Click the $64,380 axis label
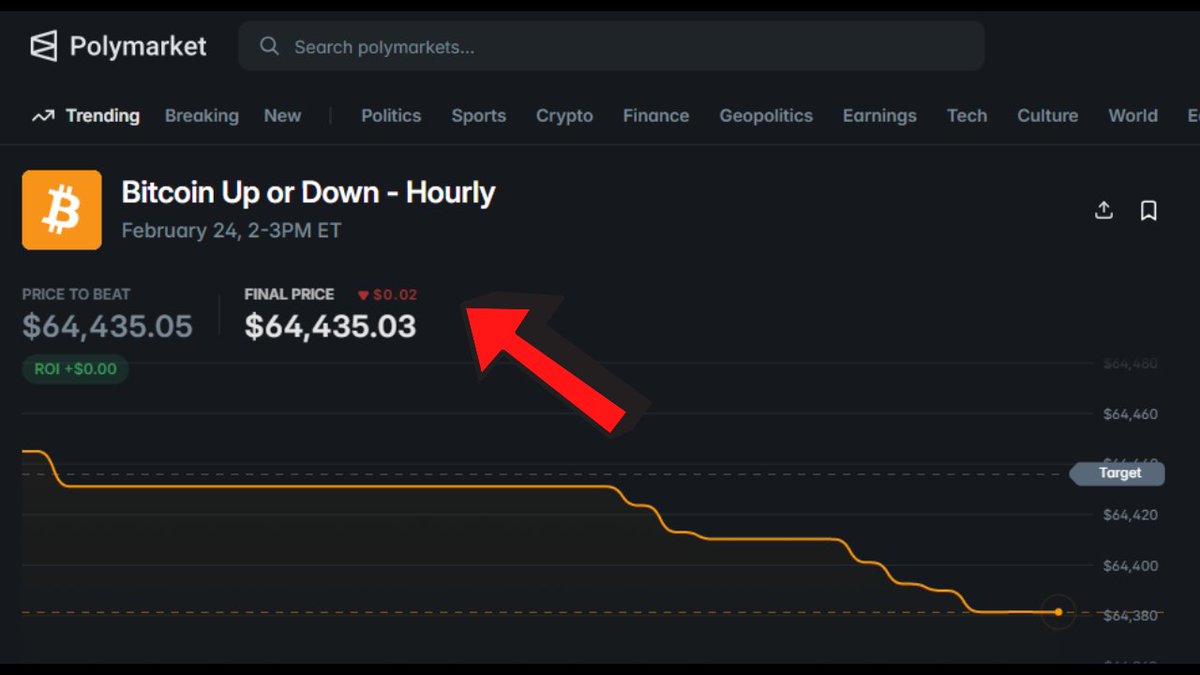The image size is (1200, 675). (1130, 616)
